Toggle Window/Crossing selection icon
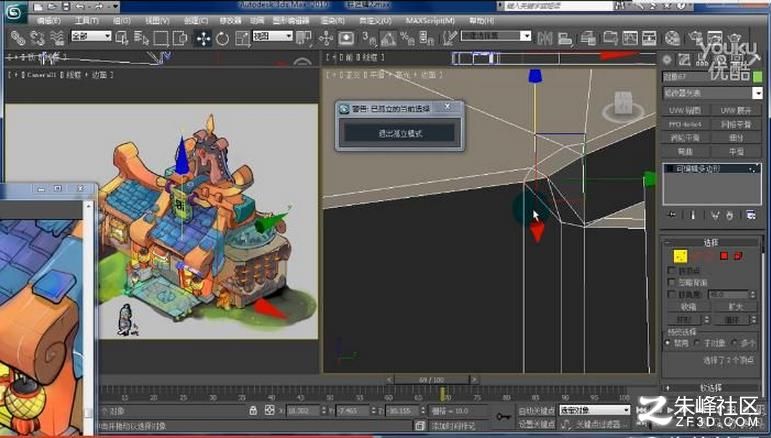771x438 pixels. (180, 38)
